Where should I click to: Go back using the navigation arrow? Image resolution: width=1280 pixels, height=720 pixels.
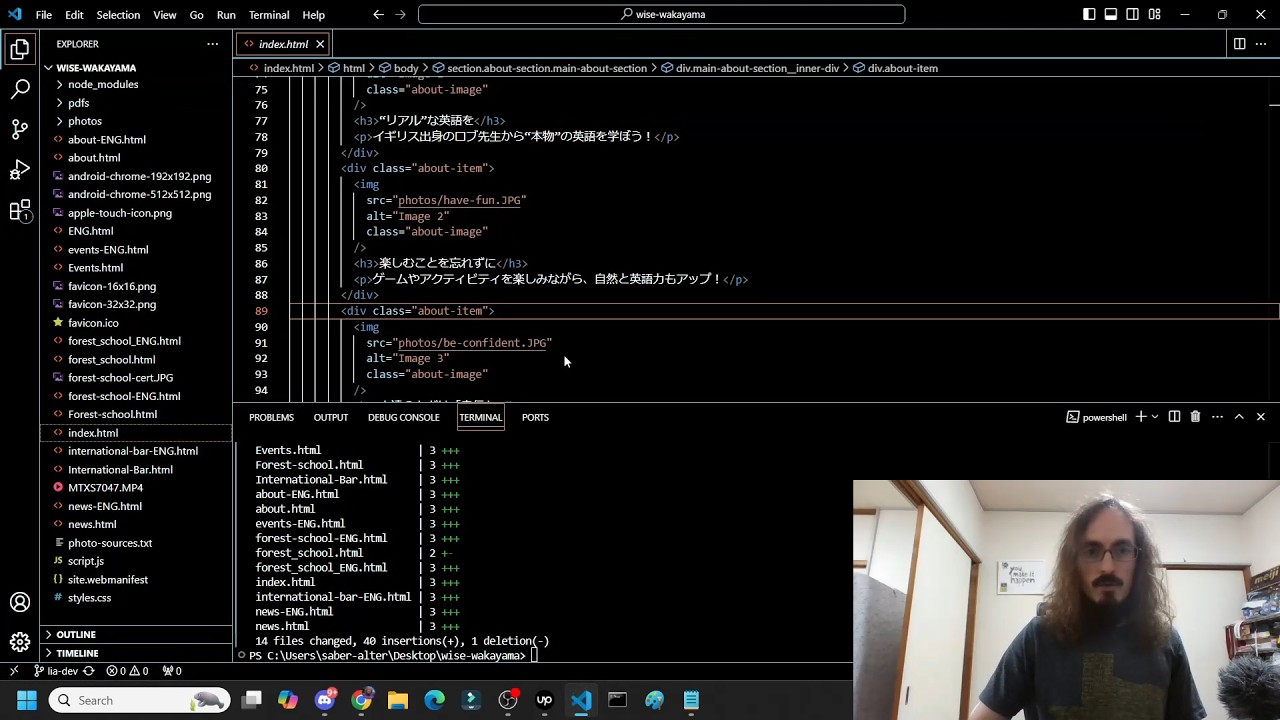tap(378, 15)
